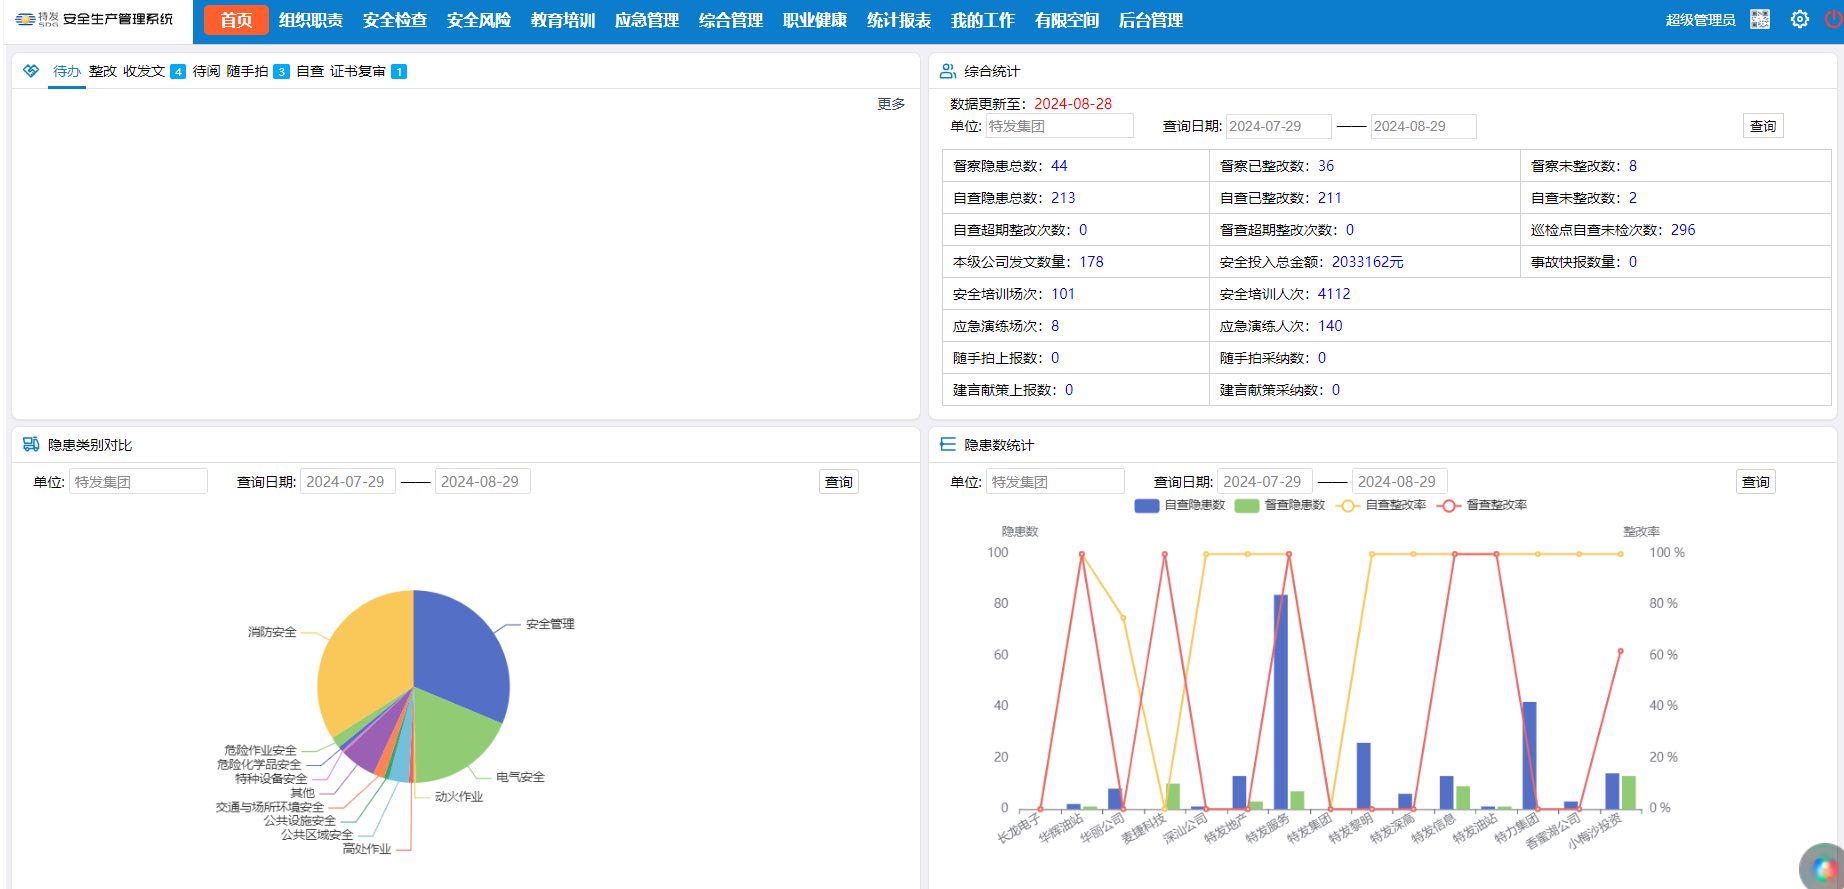
Task: Toggle 自查隐患数 legend series
Action: coord(1180,505)
